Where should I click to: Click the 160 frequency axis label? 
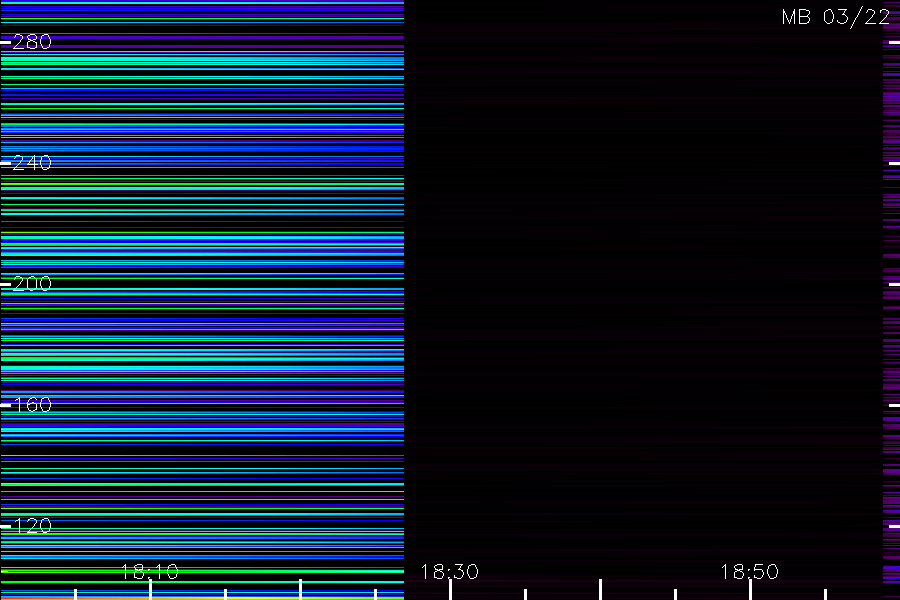pos(32,405)
